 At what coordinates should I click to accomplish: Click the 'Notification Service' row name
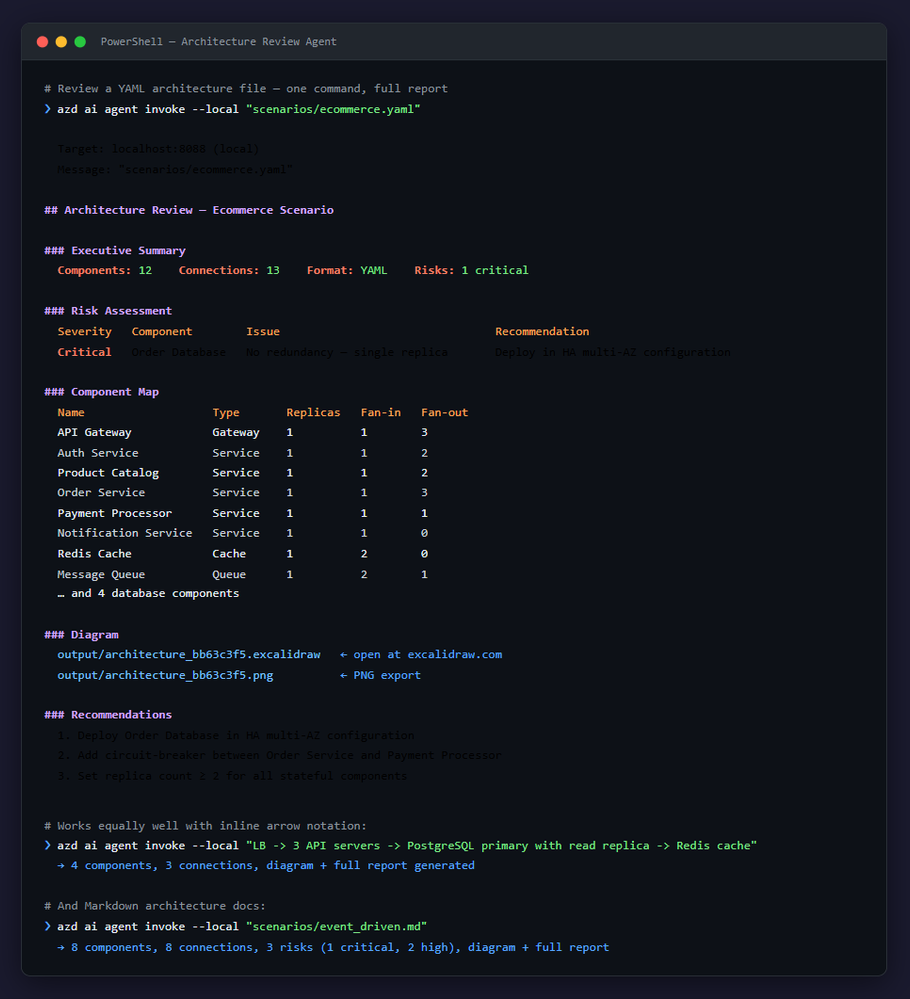[125, 533]
